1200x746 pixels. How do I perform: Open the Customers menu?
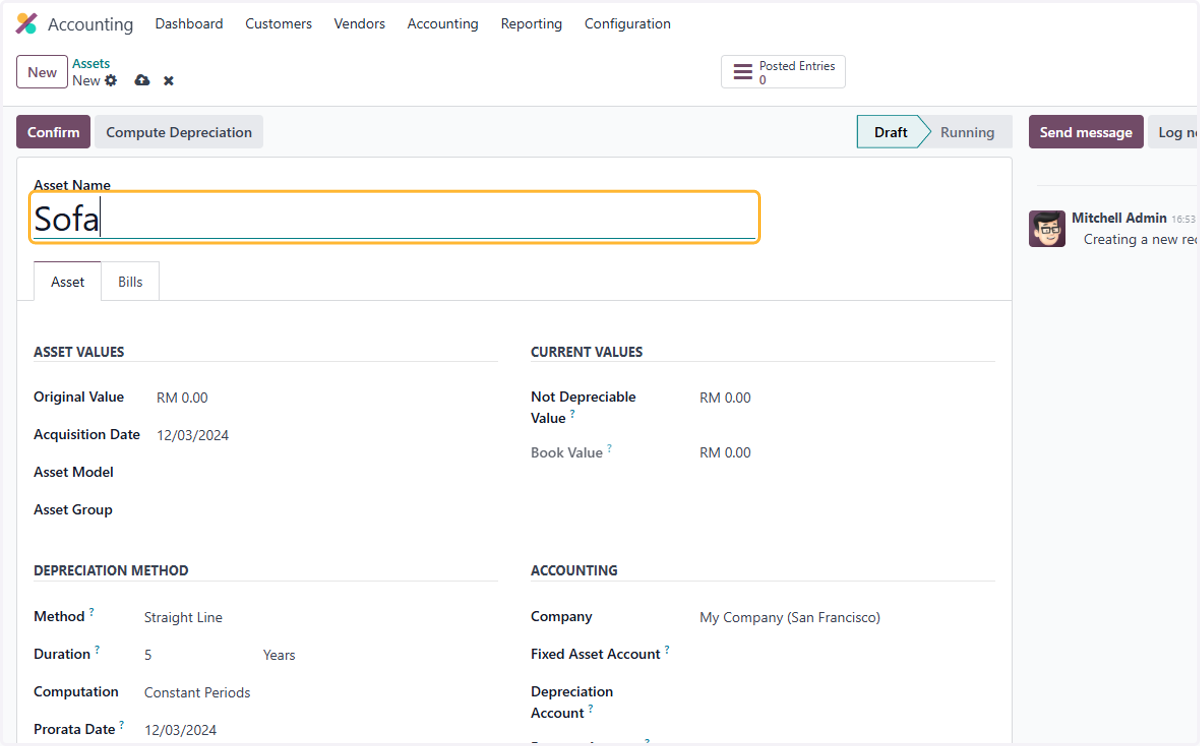click(x=279, y=24)
